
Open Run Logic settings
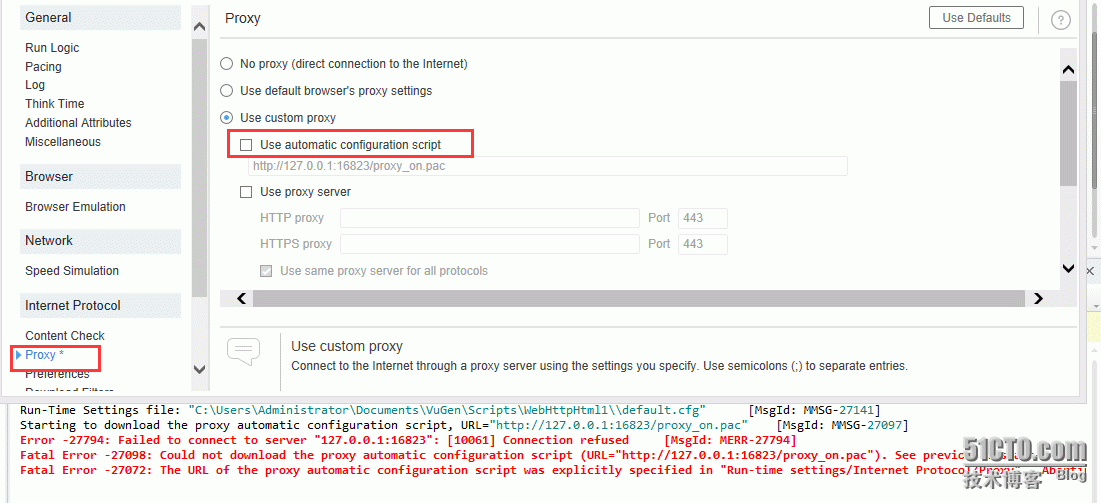tap(52, 48)
